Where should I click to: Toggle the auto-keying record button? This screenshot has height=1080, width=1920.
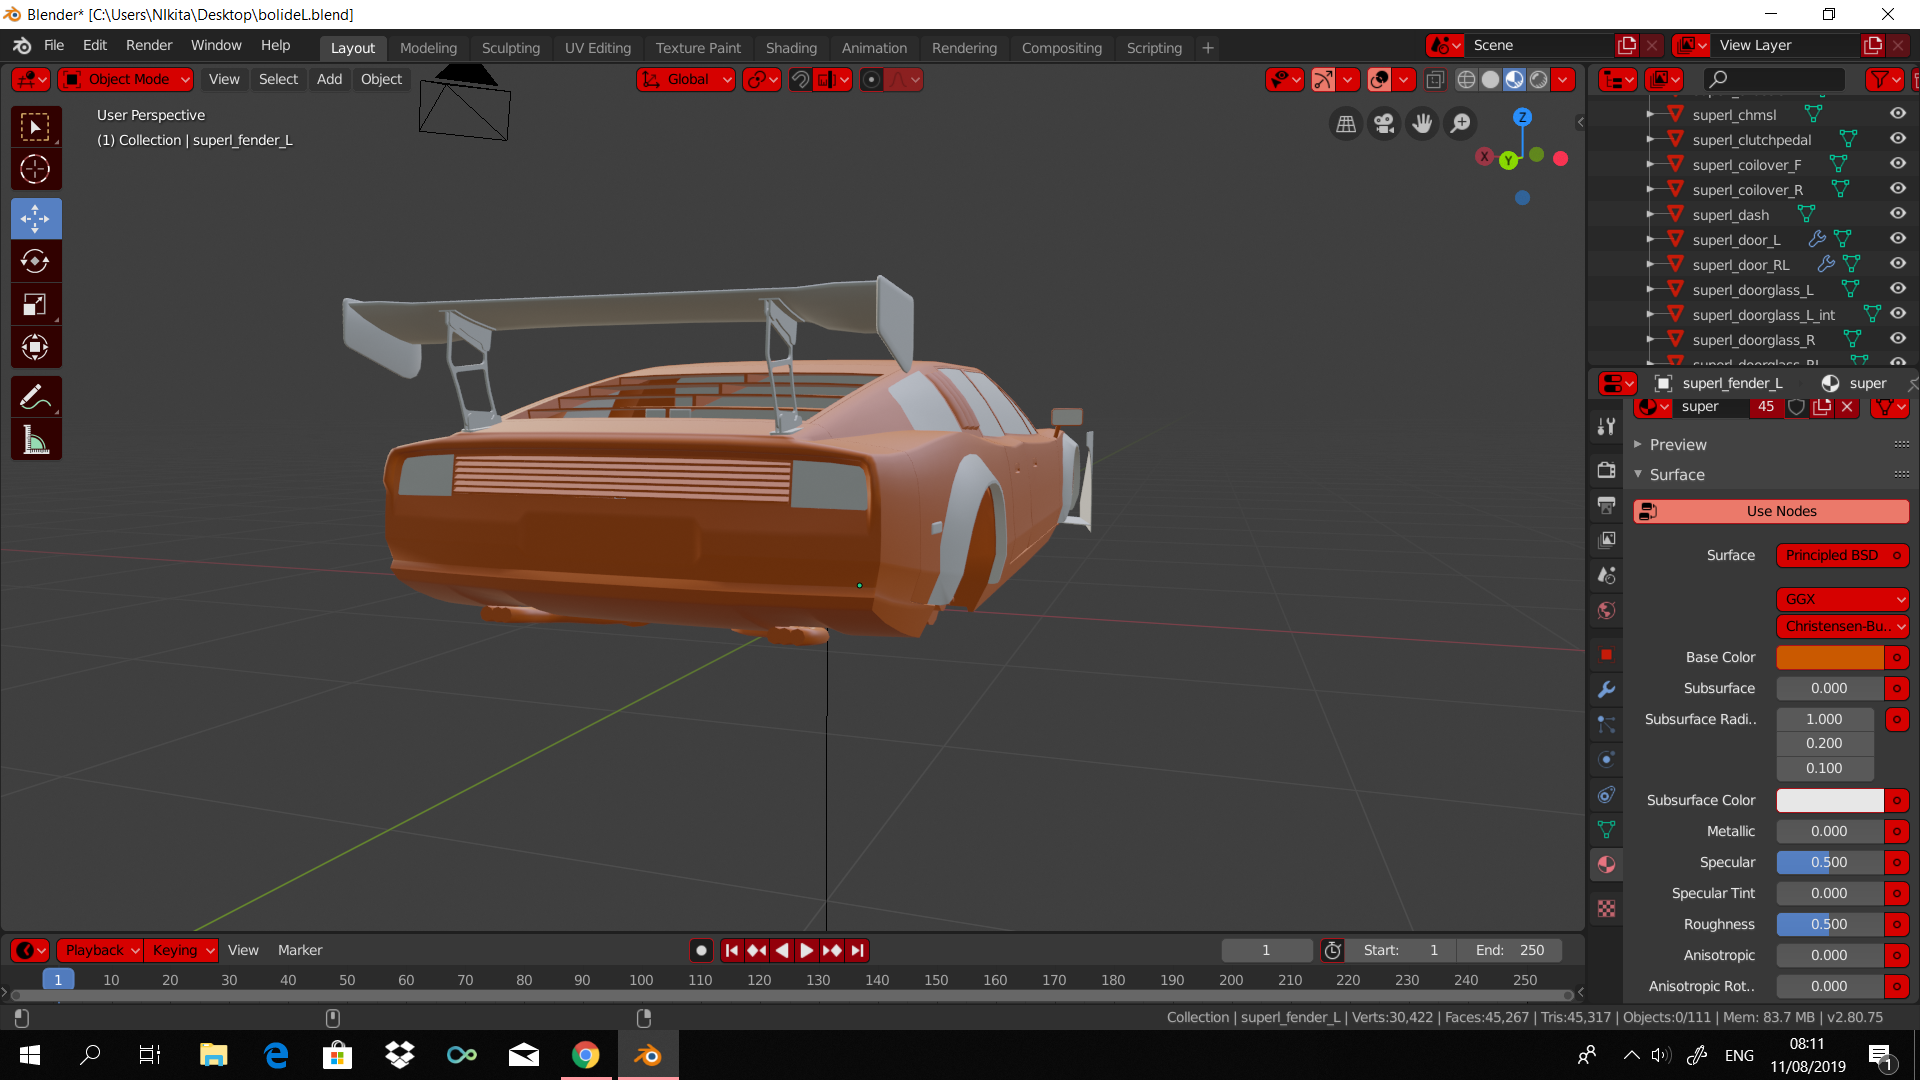(701, 951)
